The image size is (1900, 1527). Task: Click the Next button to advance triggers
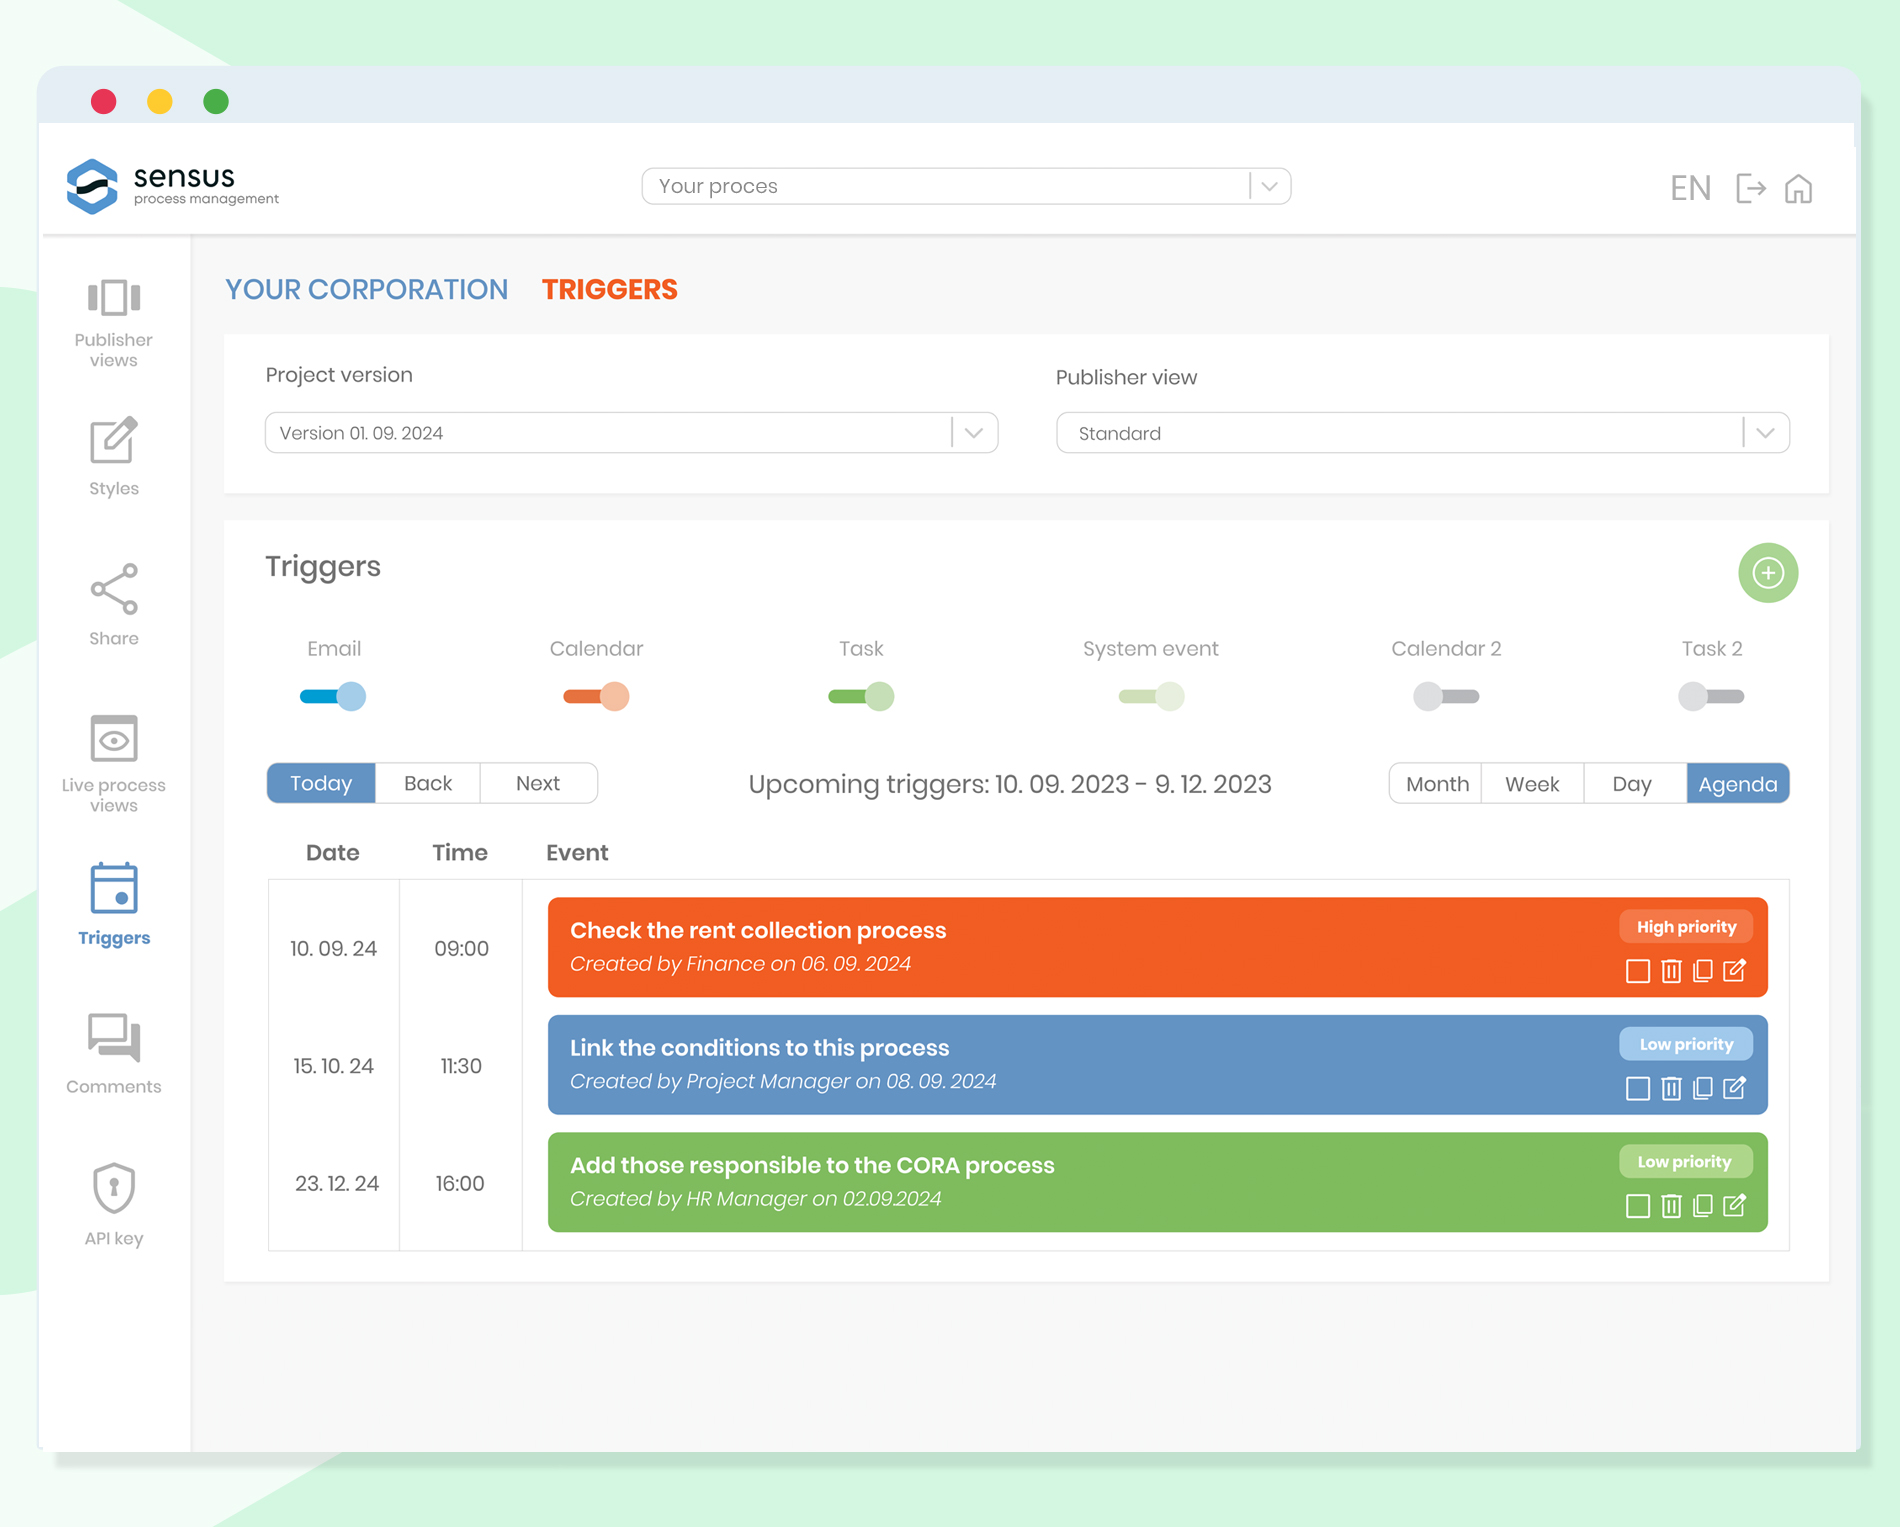coord(539,783)
